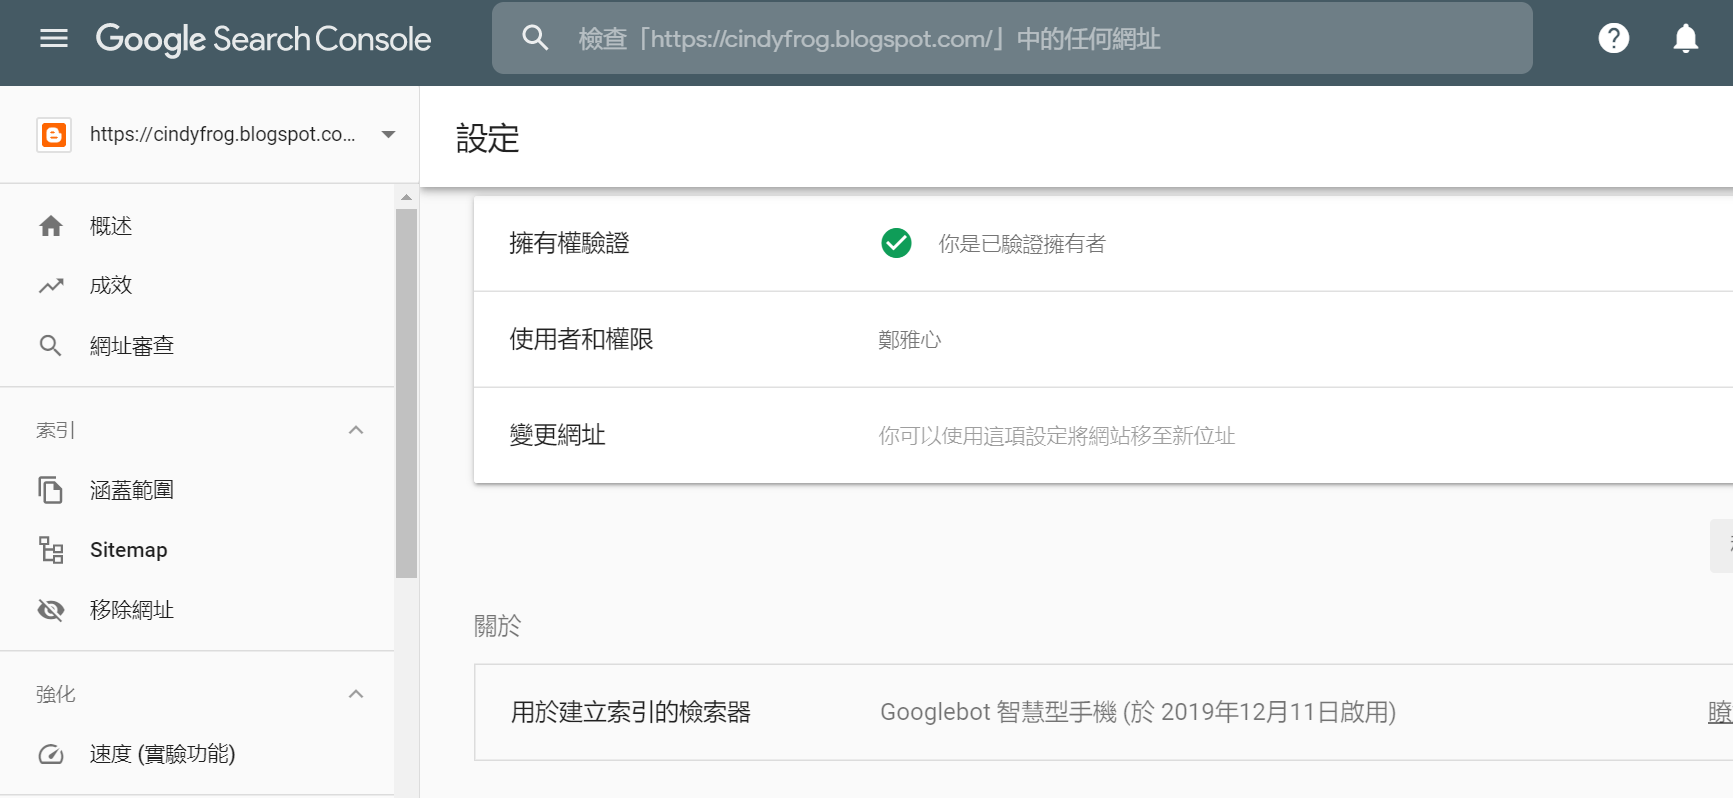
Task: Click the trend-line icon beside 成效
Action: click(x=51, y=286)
